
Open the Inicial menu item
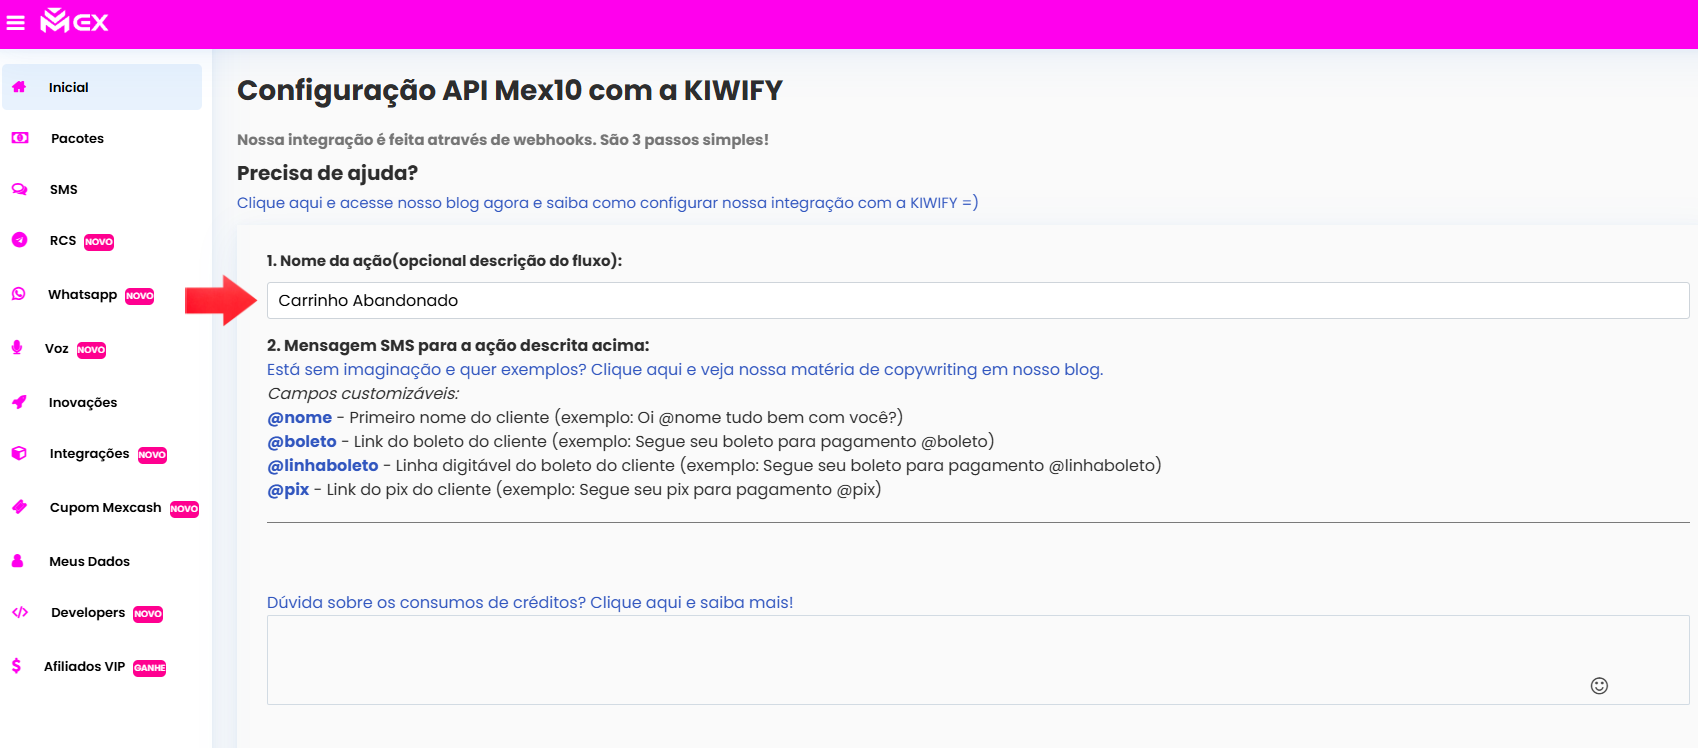click(102, 87)
